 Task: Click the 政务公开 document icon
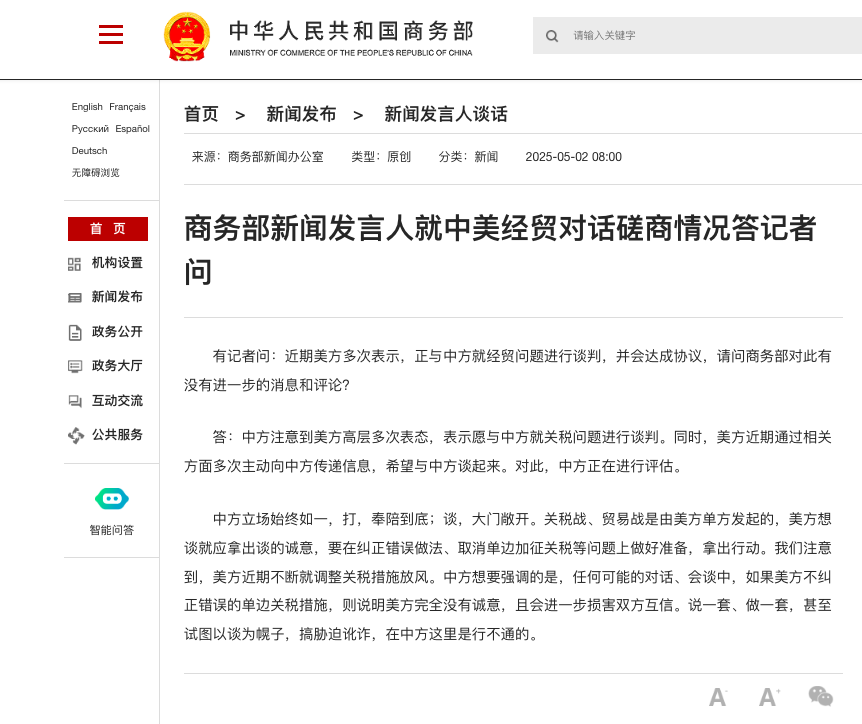(74, 332)
